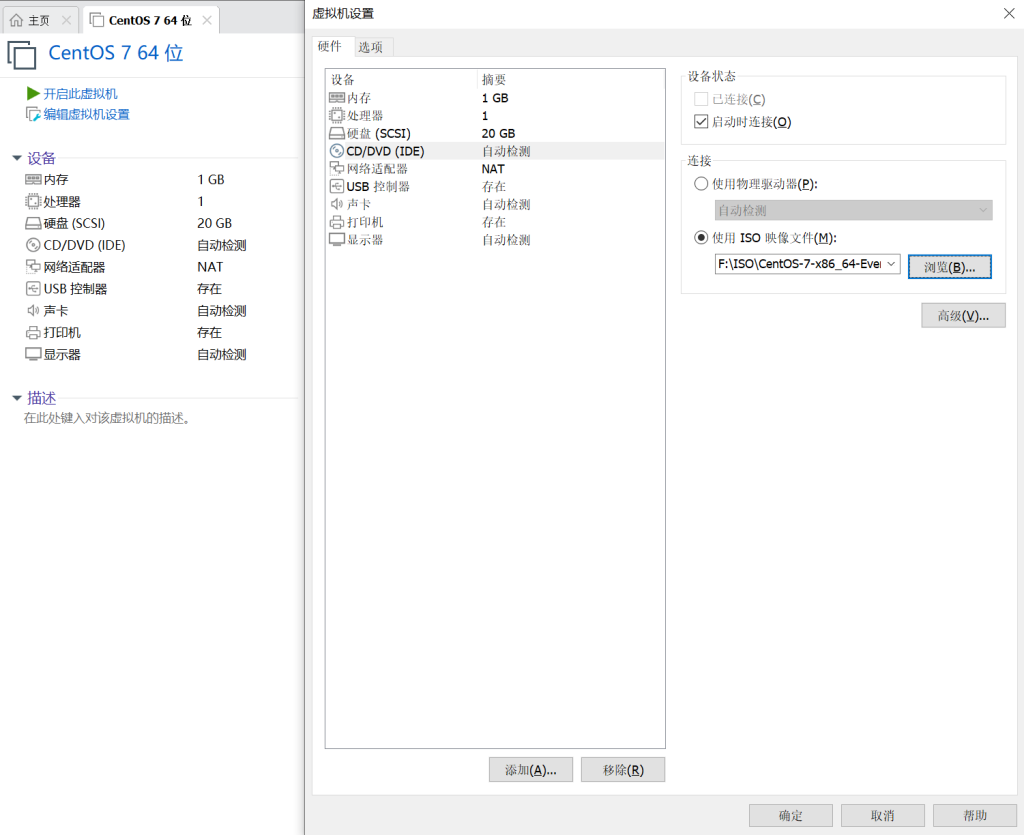Click the 移除(R) button
Viewport: 1024px width, 835px height.
tap(623, 770)
